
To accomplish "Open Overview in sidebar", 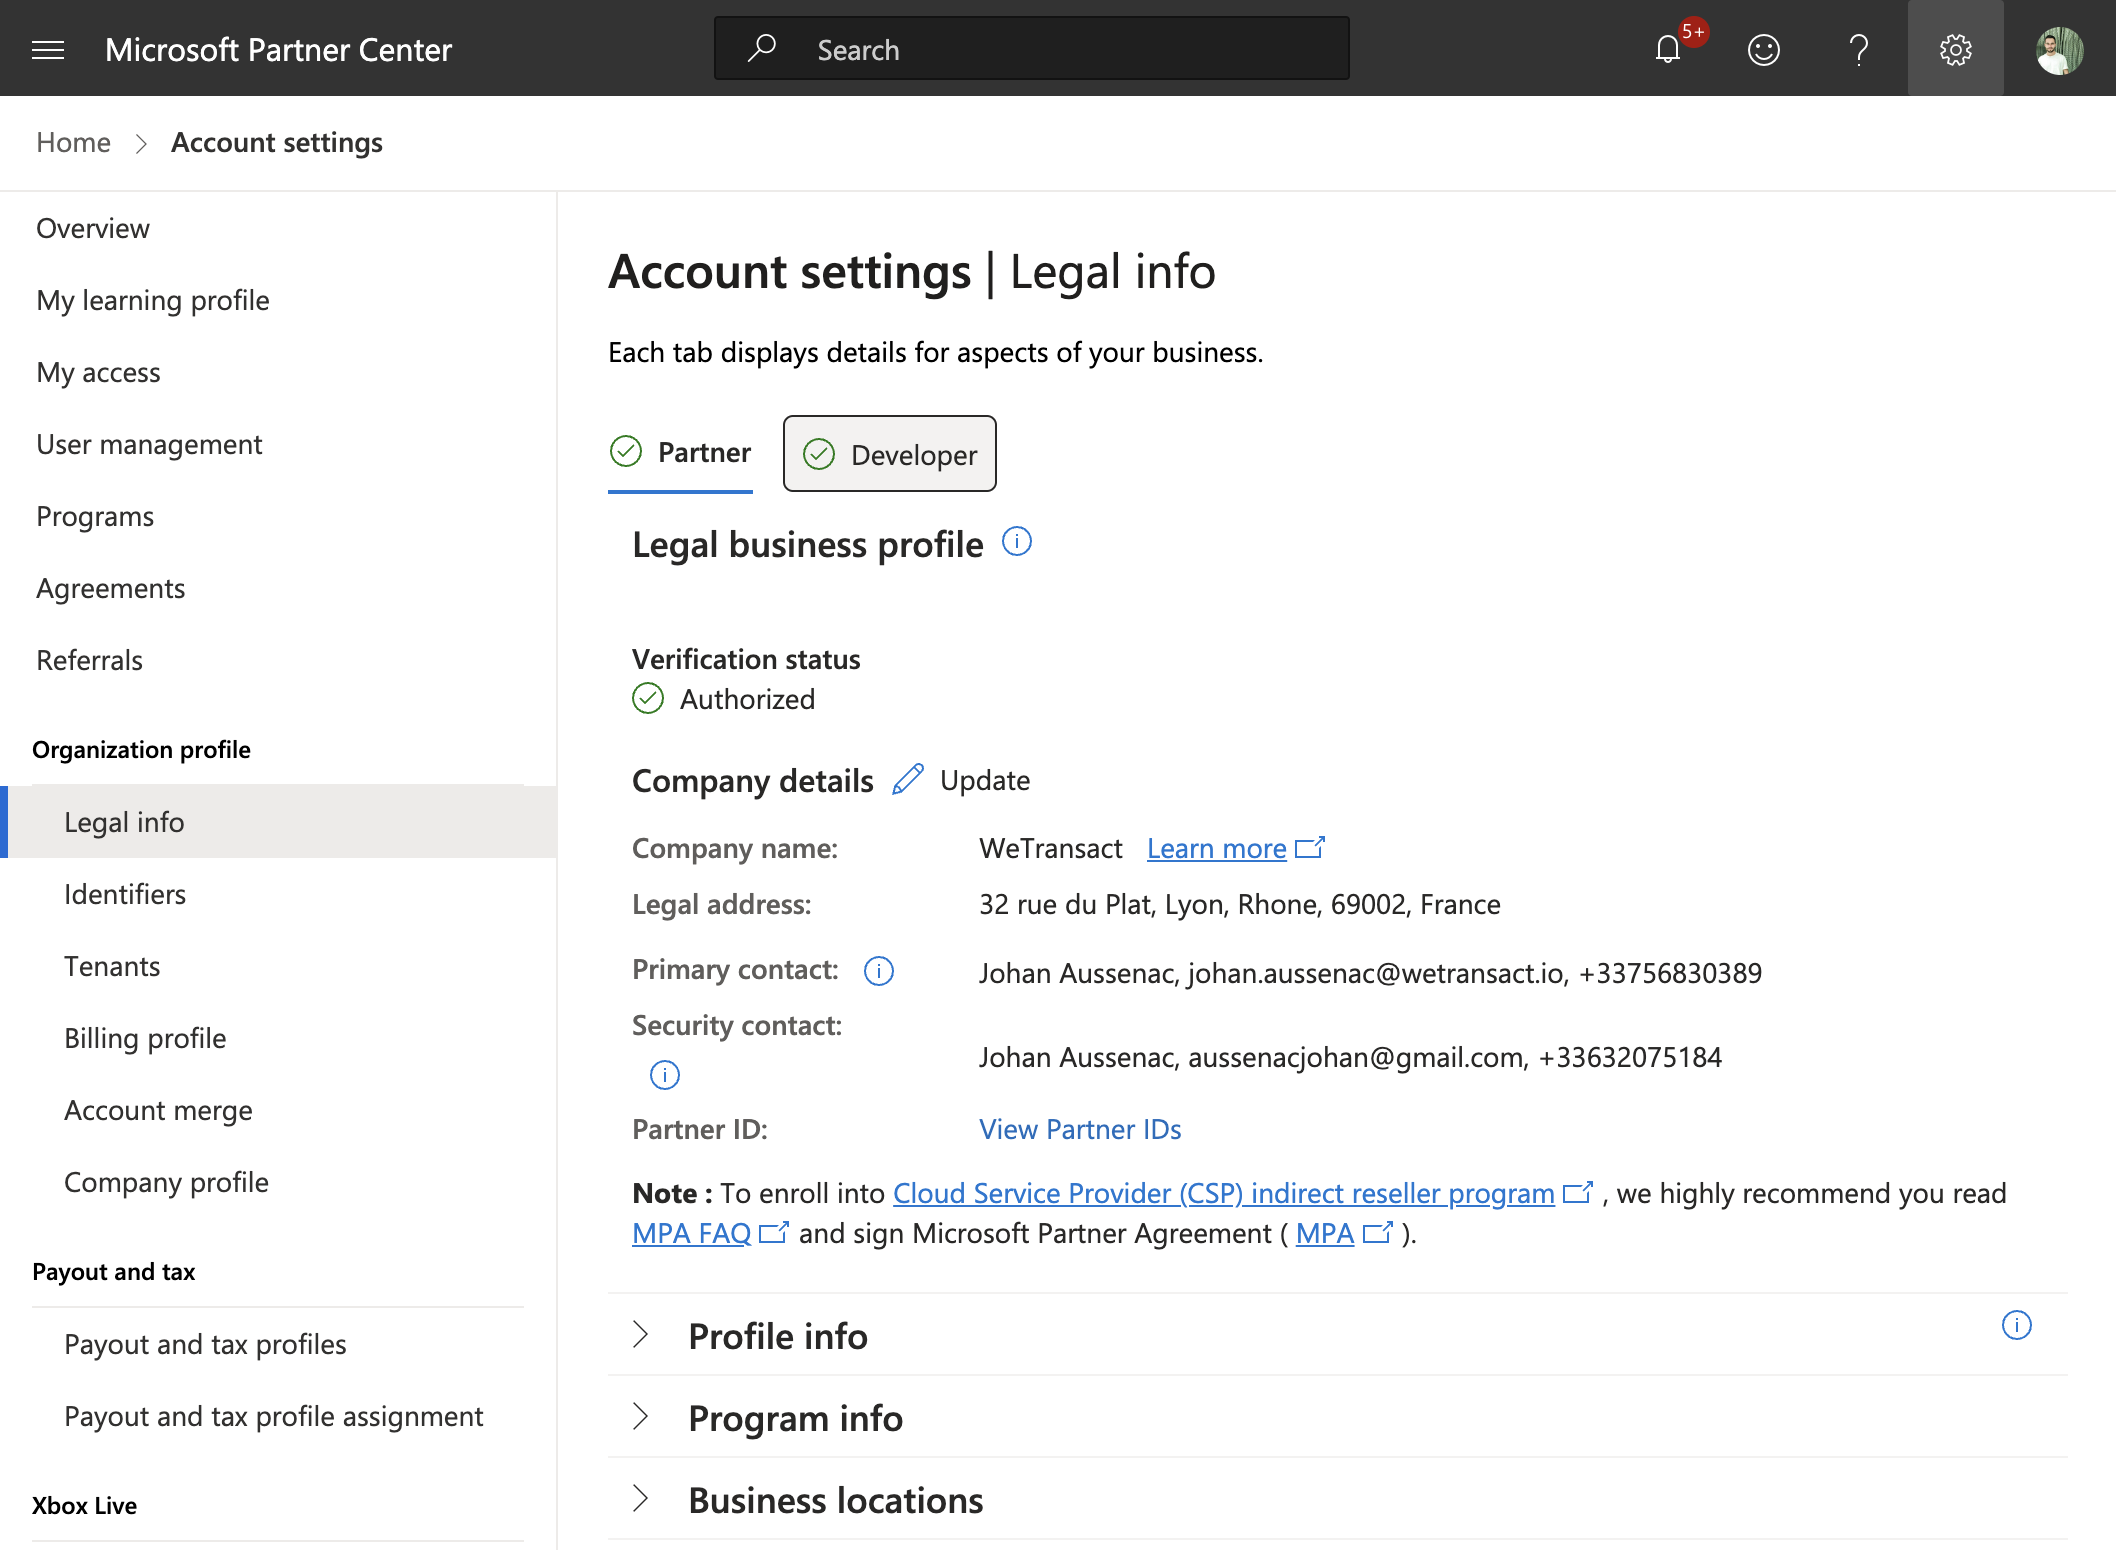I will tap(93, 228).
